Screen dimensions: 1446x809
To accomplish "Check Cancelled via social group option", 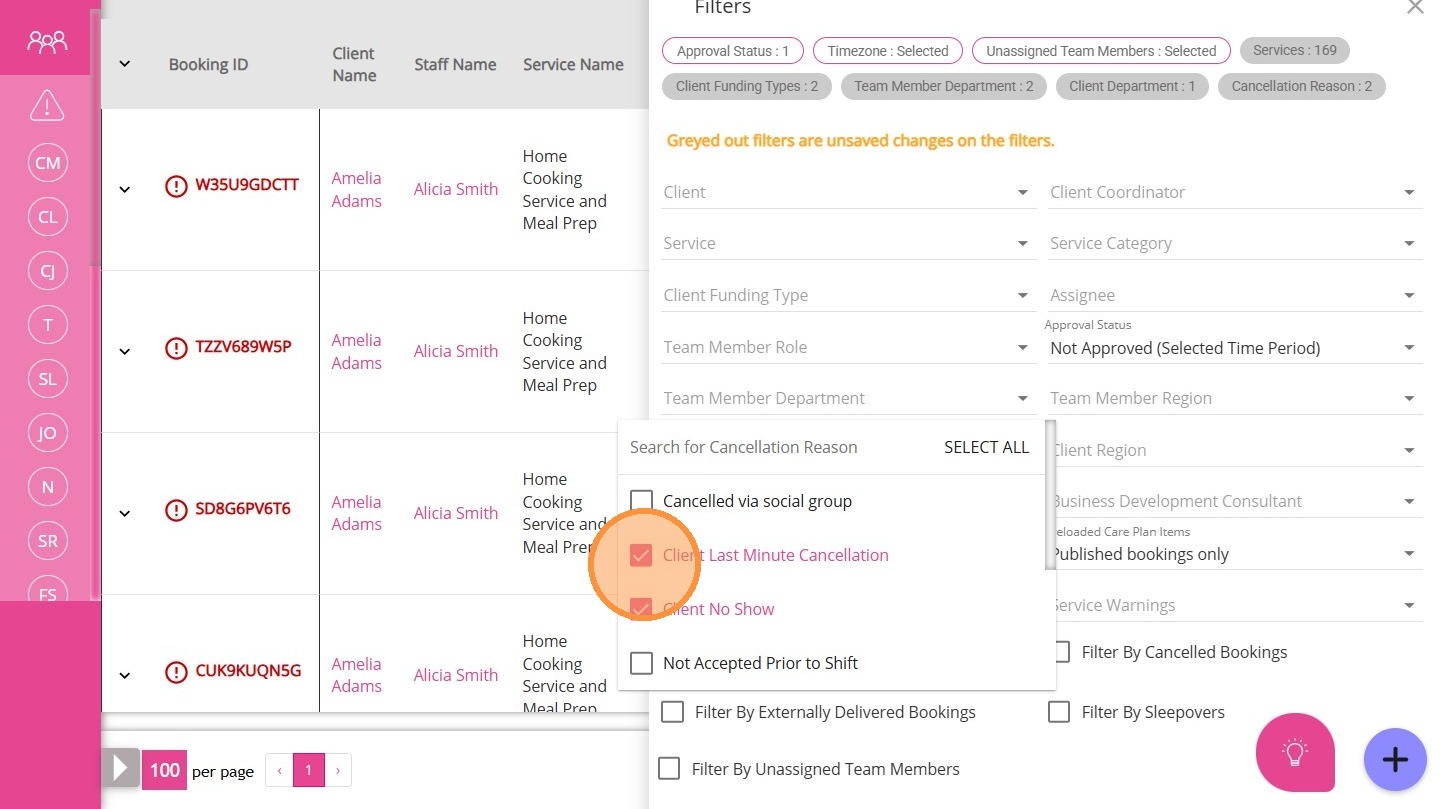I will click(641, 501).
